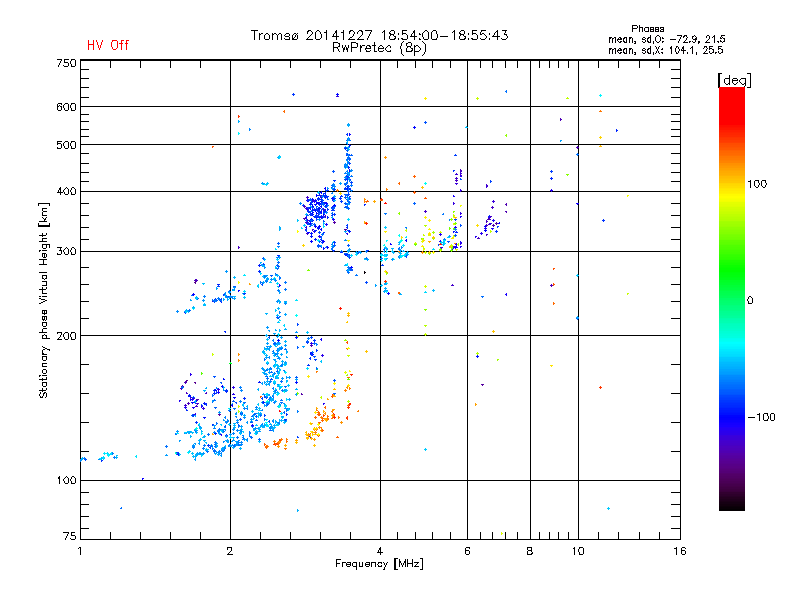This screenshot has height=600, width=800.
Task: Select the plot title 'Tromsø 20141227 18:54:00-18:55:43'
Action: point(379,35)
